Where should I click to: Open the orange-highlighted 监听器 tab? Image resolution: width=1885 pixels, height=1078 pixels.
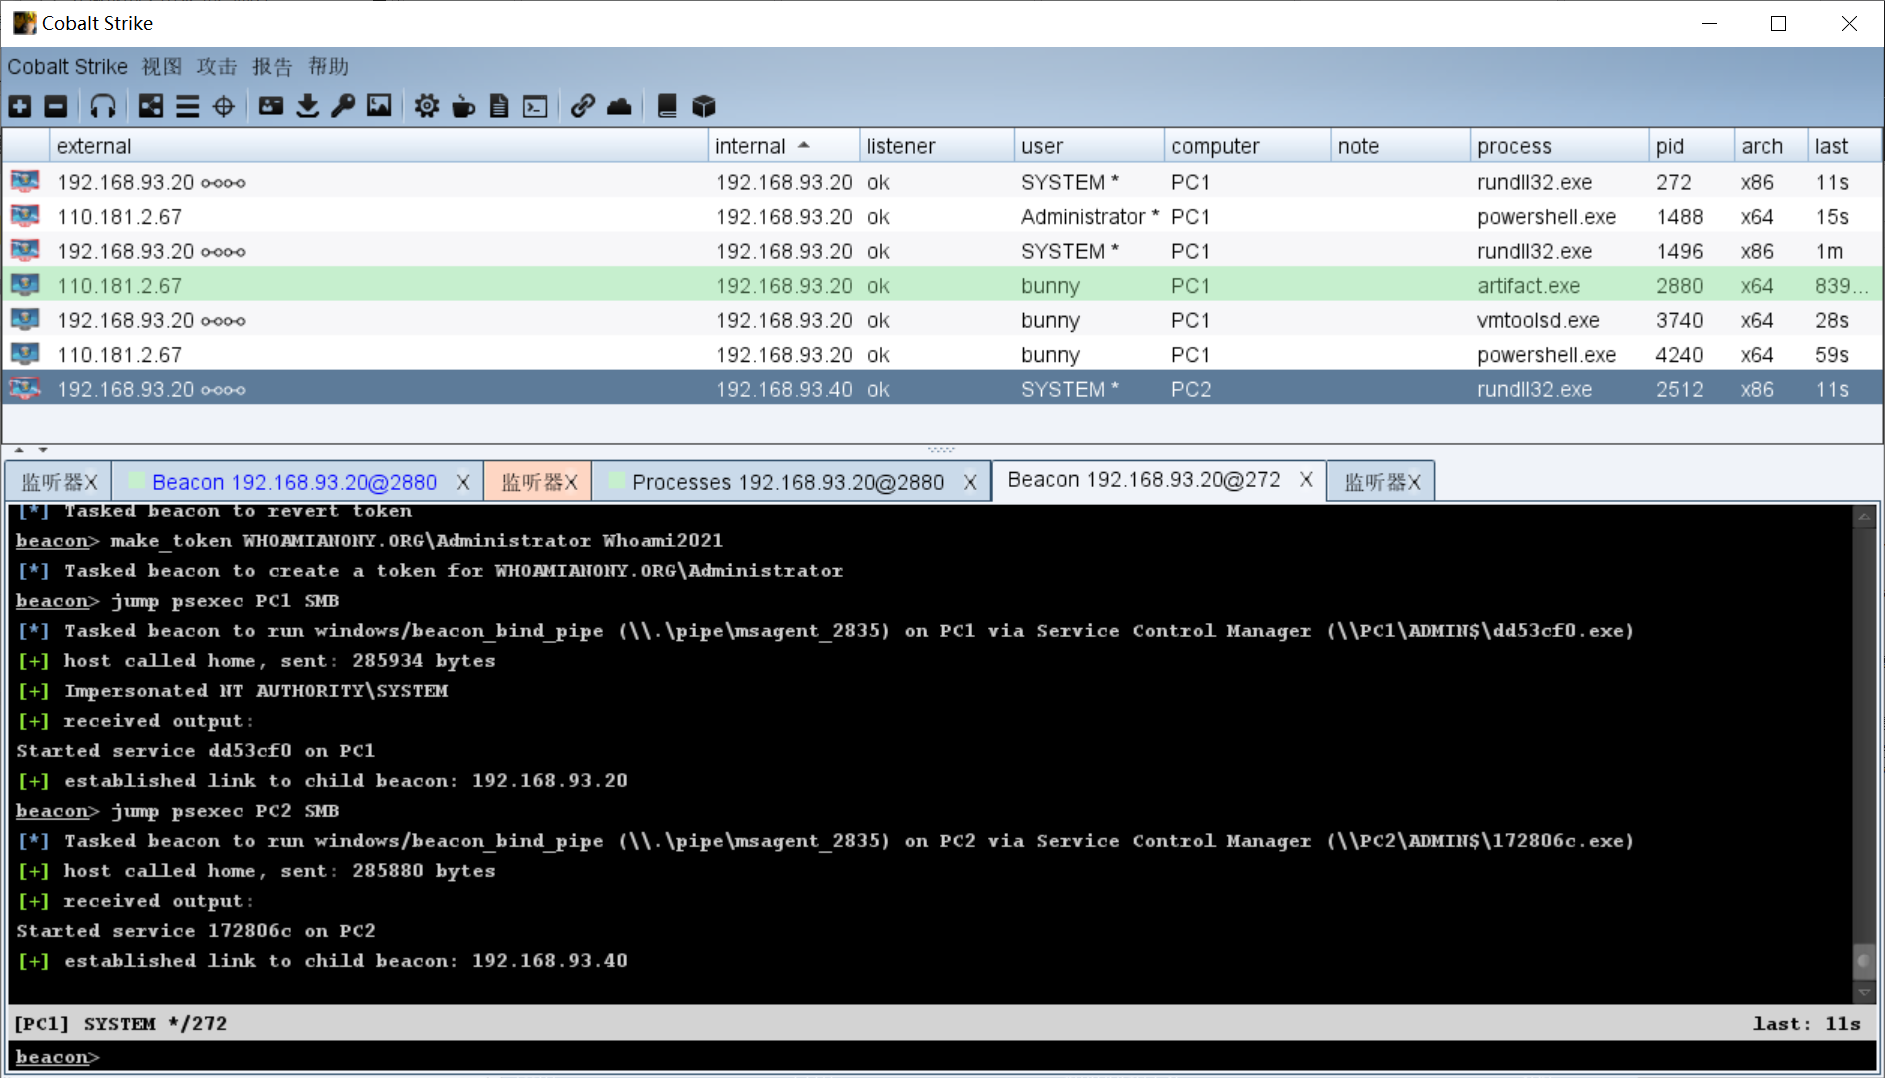click(x=538, y=481)
